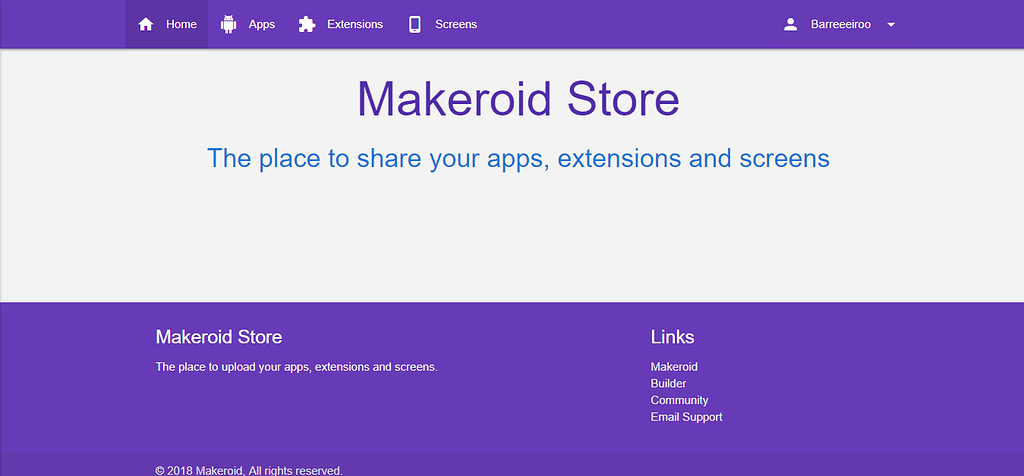The width and height of the screenshot is (1024, 476).
Task: Click the 2018 Makeroid copyright text
Action: tap(249, 470)
